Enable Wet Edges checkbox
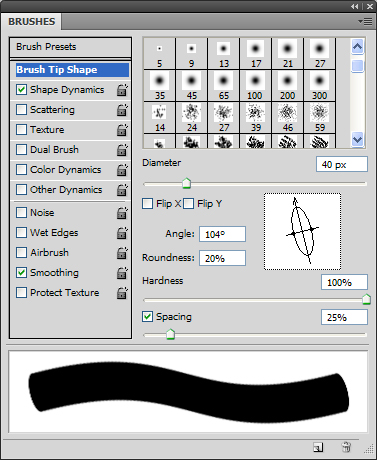 click(21, 233)
